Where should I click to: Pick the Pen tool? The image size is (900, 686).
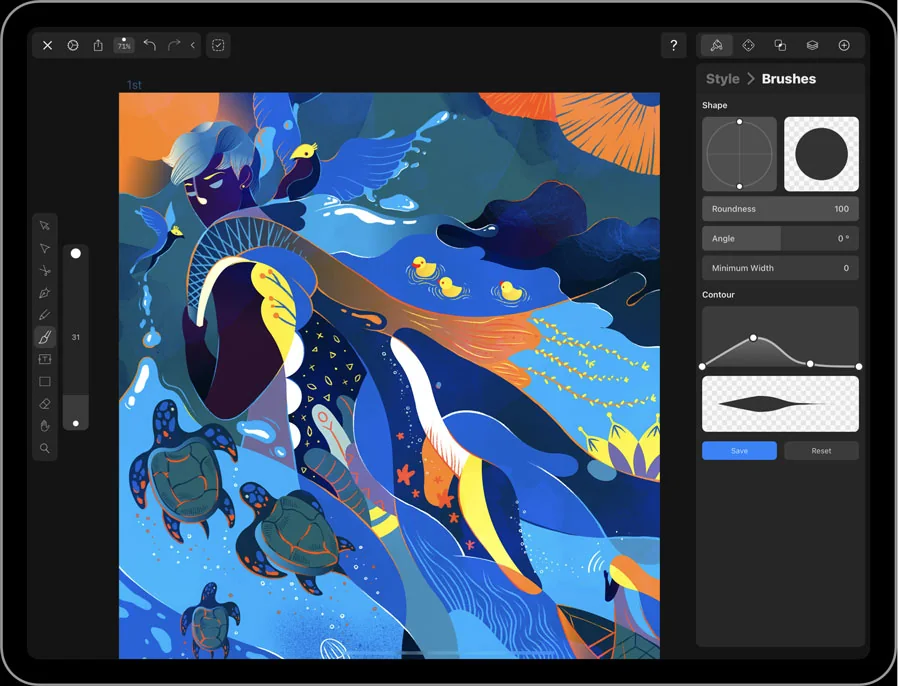45,293
